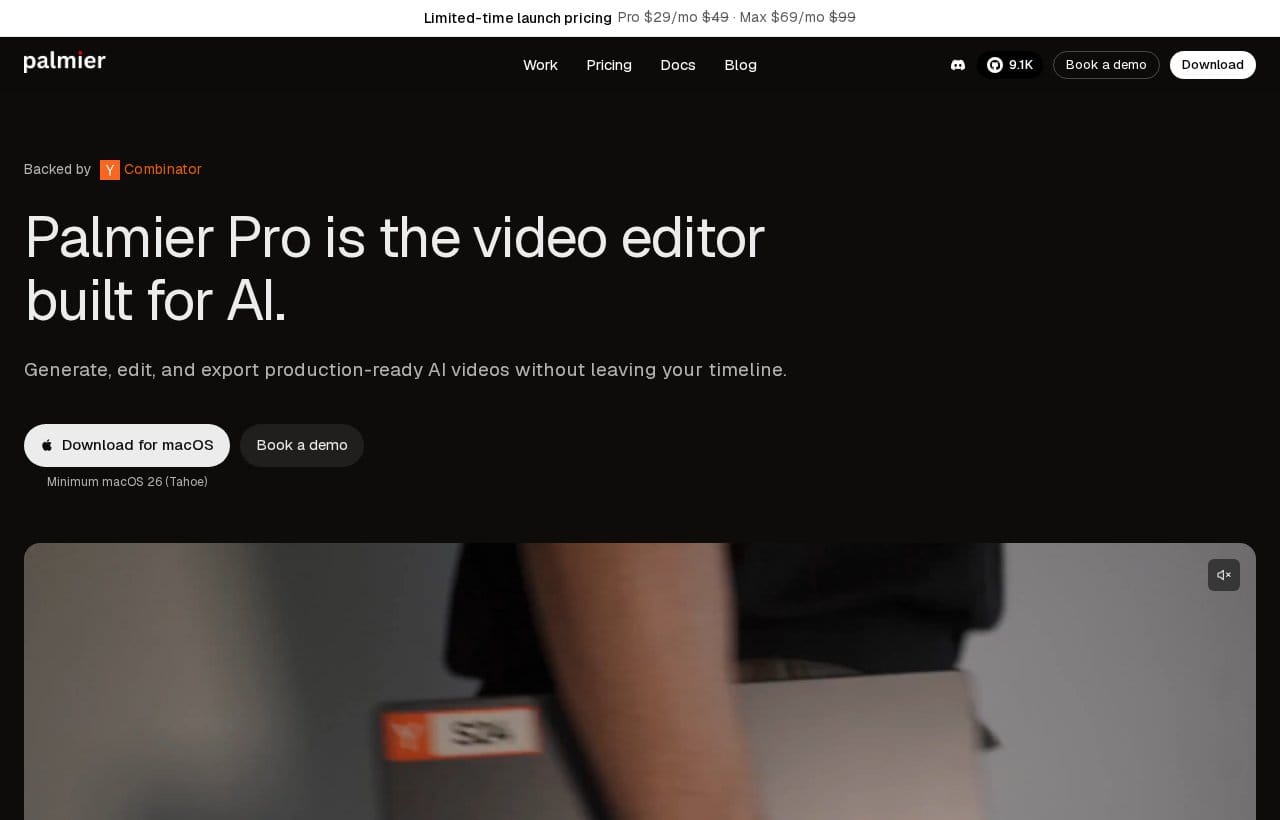Click the Generate, edit, and export subheading
This screenshot has height=820, width=1280.
pyautogui.click(x=405, y=370)
